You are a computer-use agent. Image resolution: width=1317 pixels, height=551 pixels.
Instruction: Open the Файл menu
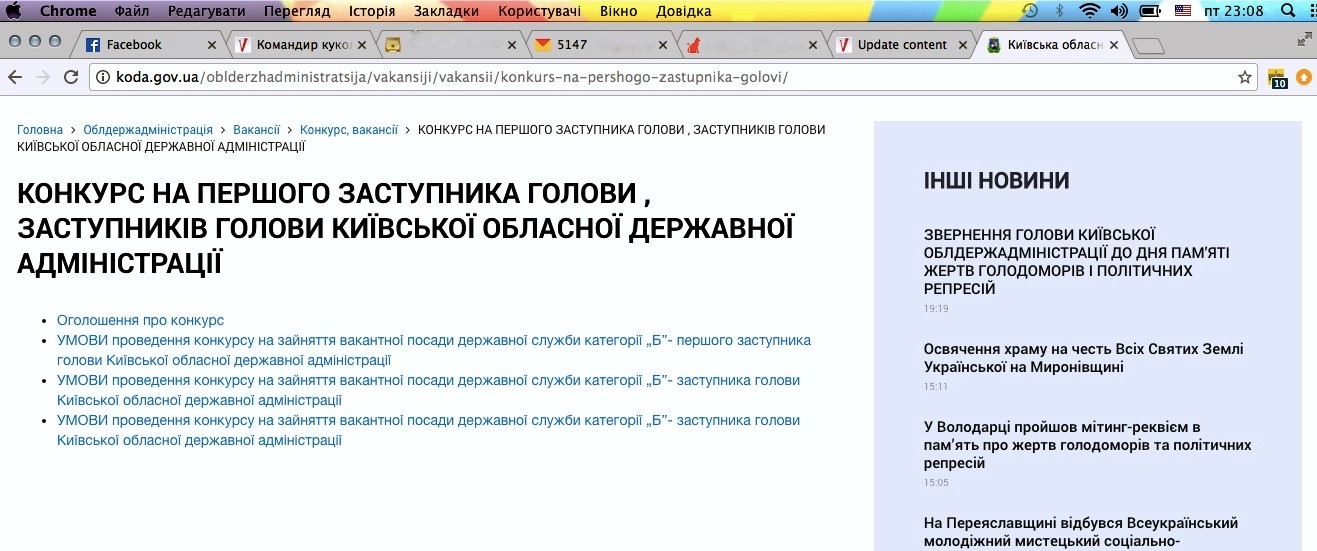tap(132, 11)
